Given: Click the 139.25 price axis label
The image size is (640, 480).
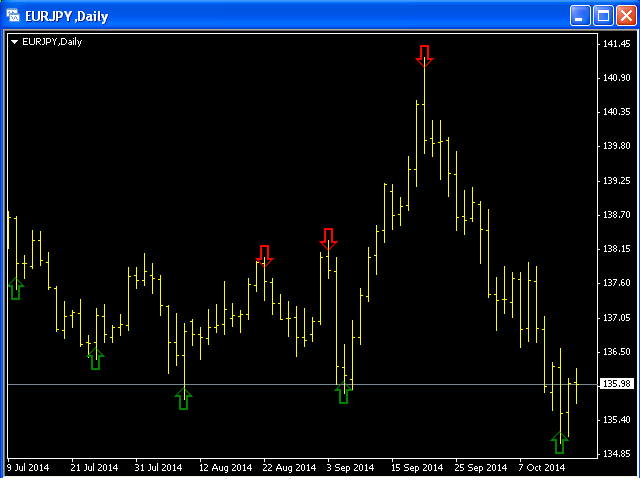Looking at the screenshot, I should pyautogui.click(x=616, y=181).
